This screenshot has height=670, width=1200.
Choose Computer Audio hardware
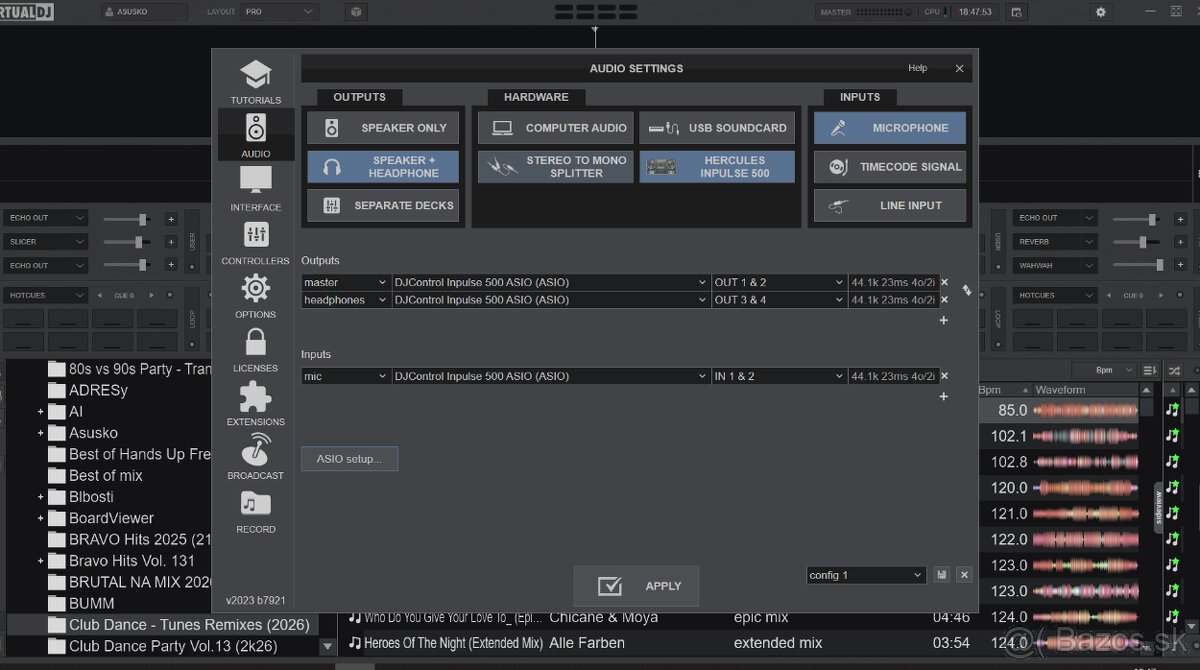(556, 128)
